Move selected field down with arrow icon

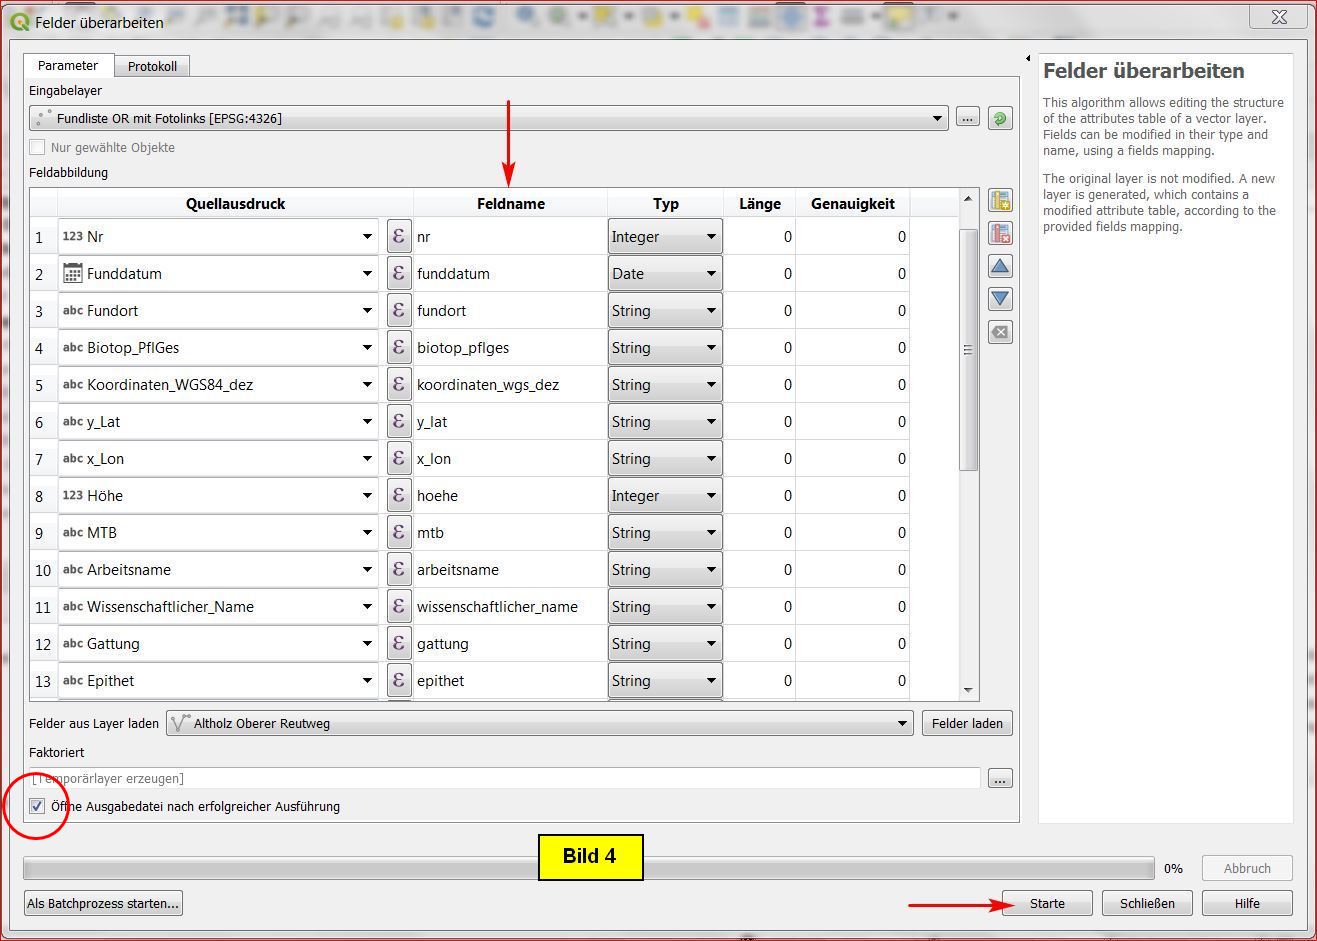coord(1000,299)
